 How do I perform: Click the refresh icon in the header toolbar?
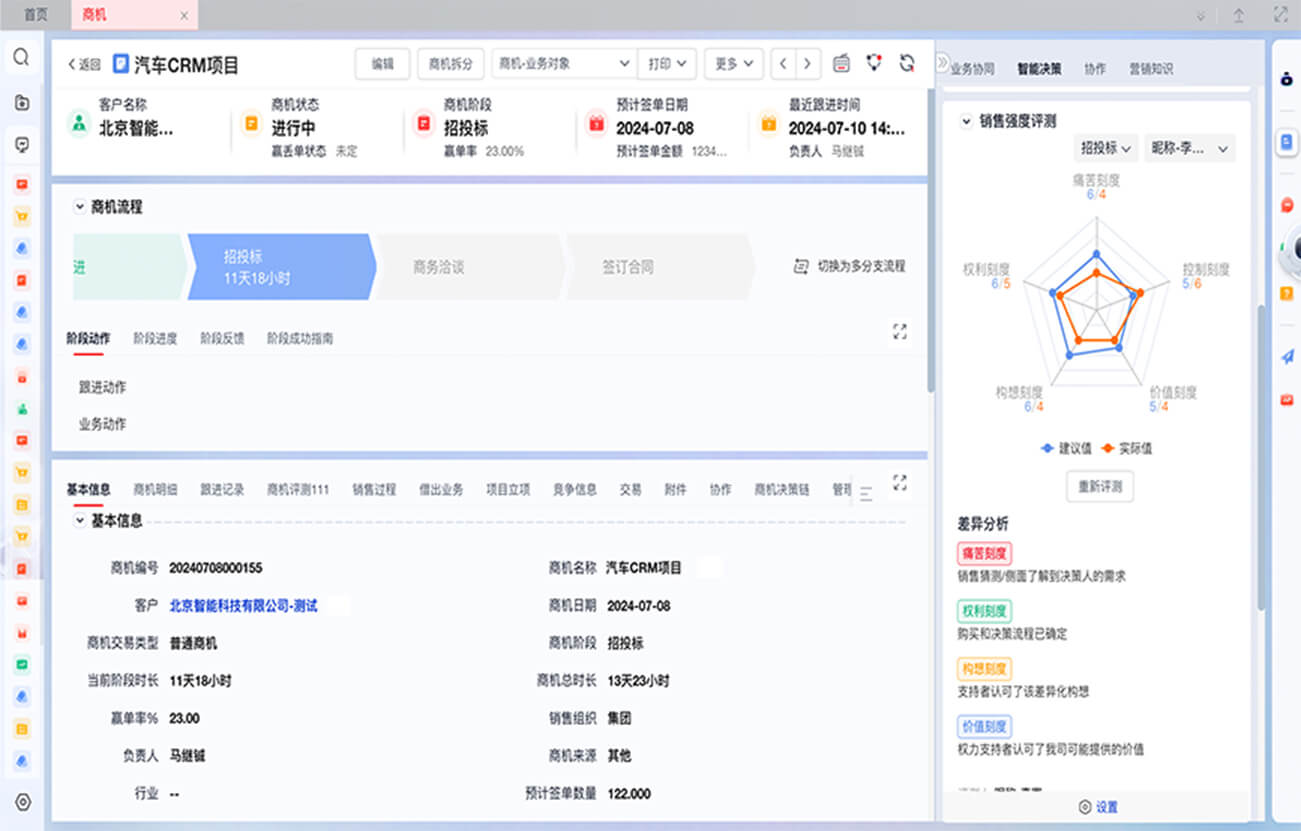click(x=907, y=63)
